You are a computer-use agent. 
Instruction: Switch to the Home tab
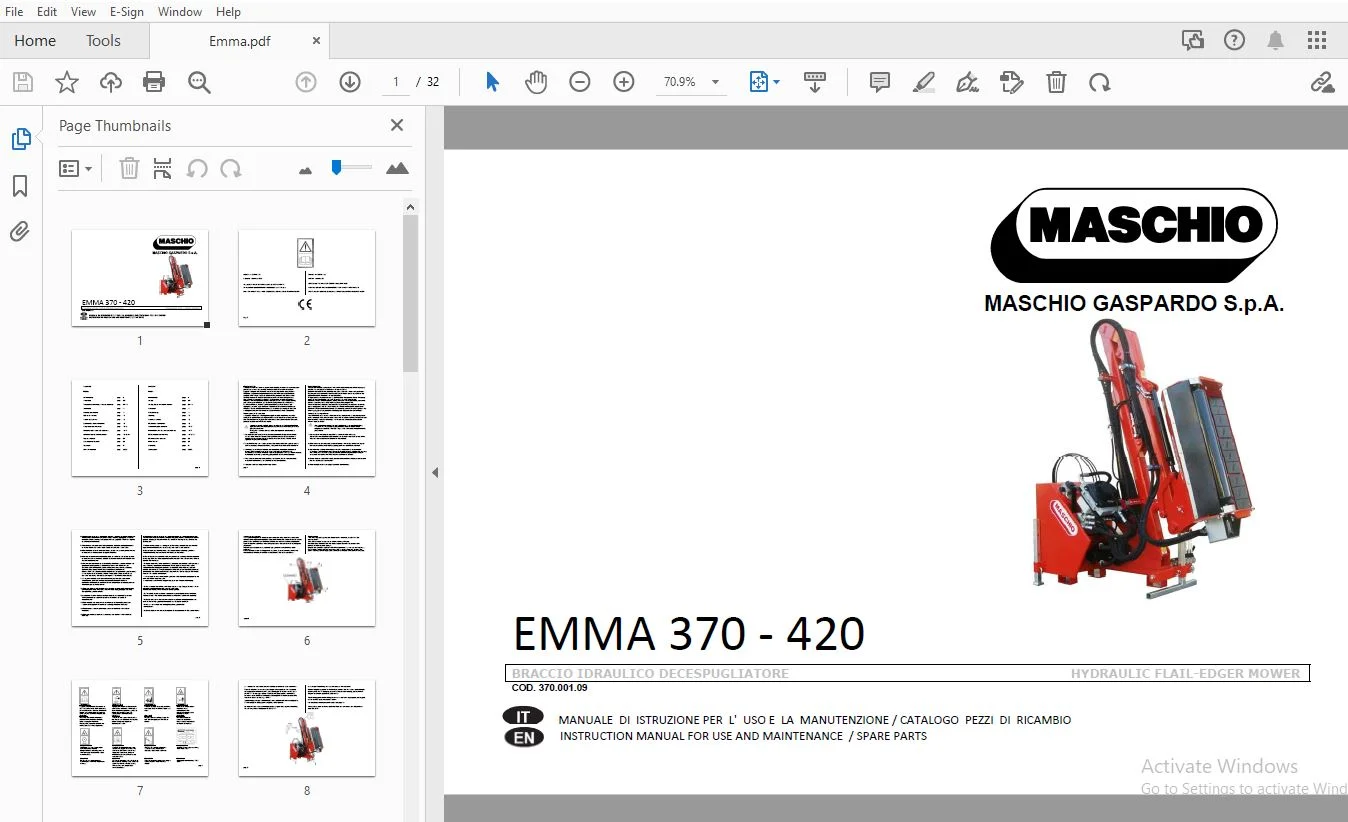coord(35,41)
